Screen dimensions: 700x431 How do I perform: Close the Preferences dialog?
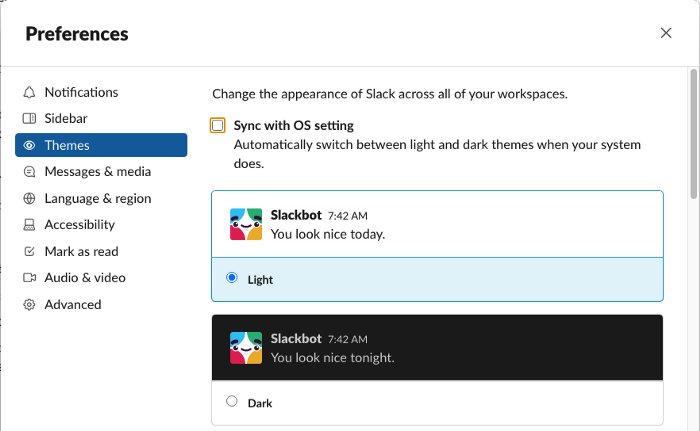point(666,33)
